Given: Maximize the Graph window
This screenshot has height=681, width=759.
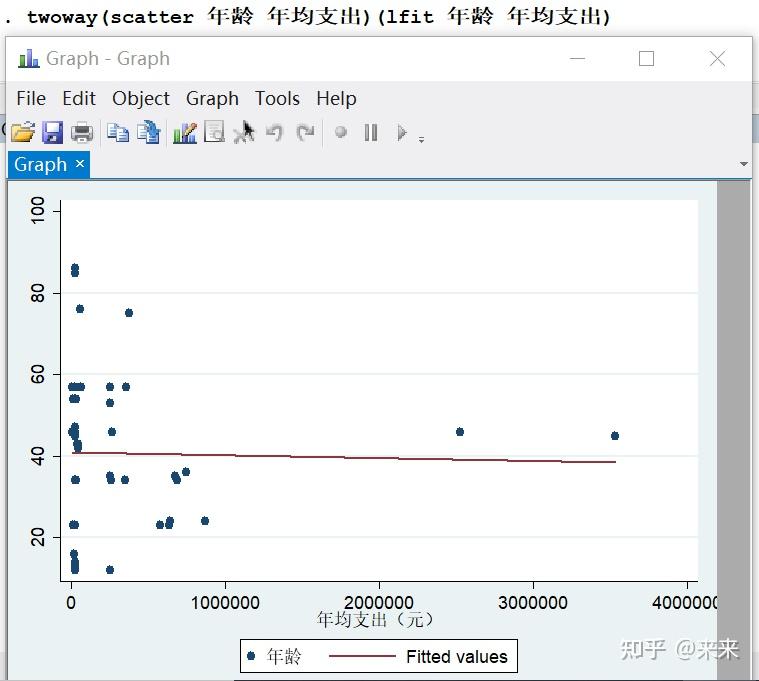Looking at the screenshot, I should (x=647, y=59).
